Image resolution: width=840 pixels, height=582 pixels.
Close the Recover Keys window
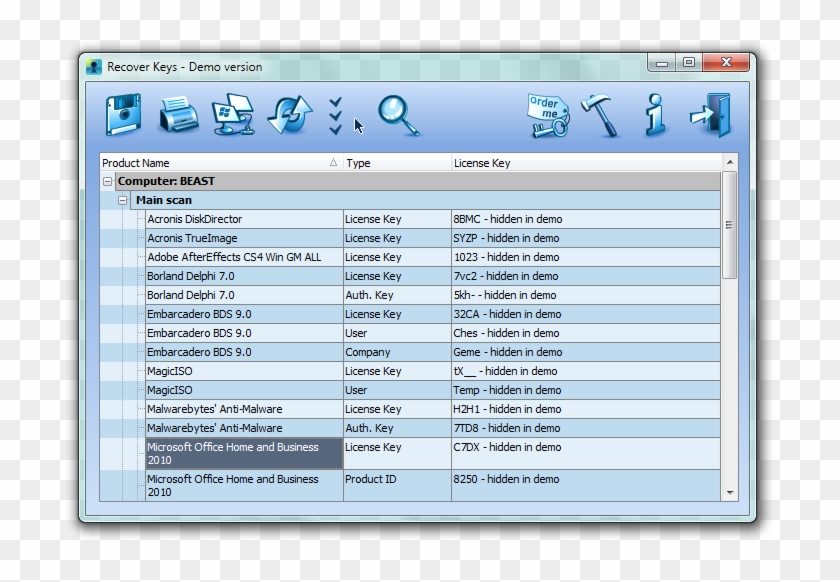coord(726,62)
